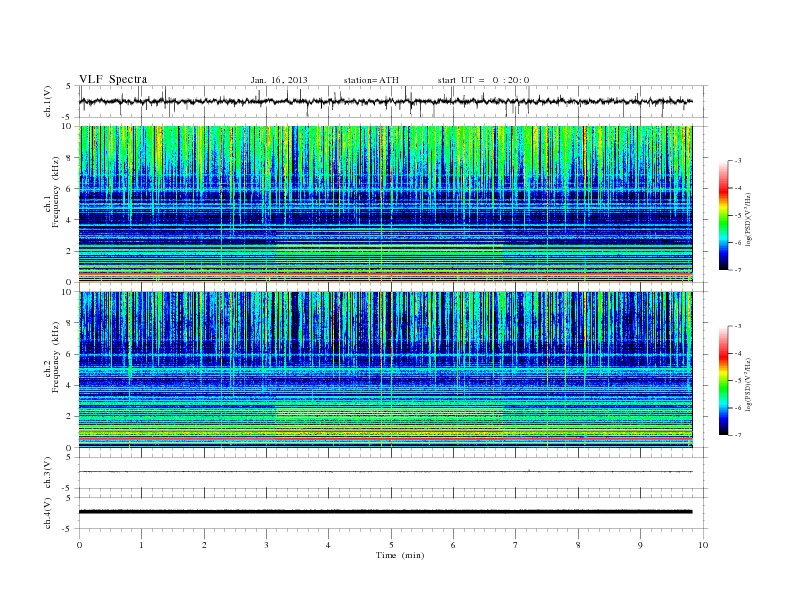Screen dimensions: 792x612
Task: Click the ch.2 spectrogram color bar
Action: [x=723, y=381]
